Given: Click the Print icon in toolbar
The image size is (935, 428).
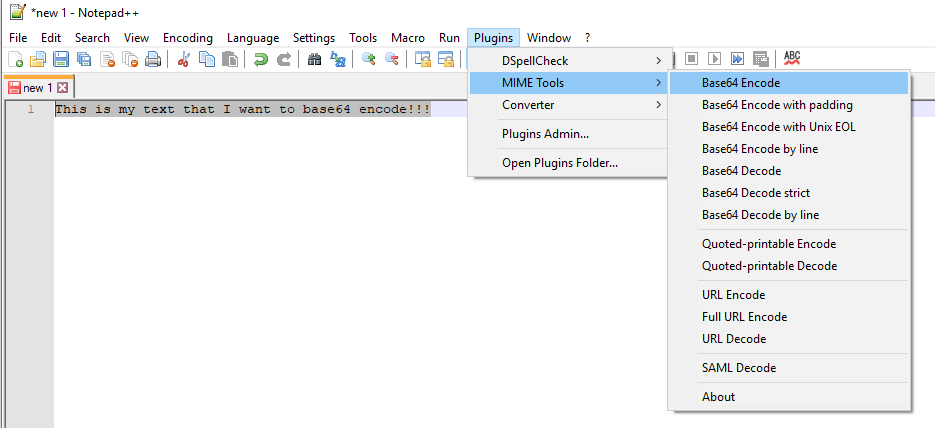Looking at the screenshot, I should (153, 59).
